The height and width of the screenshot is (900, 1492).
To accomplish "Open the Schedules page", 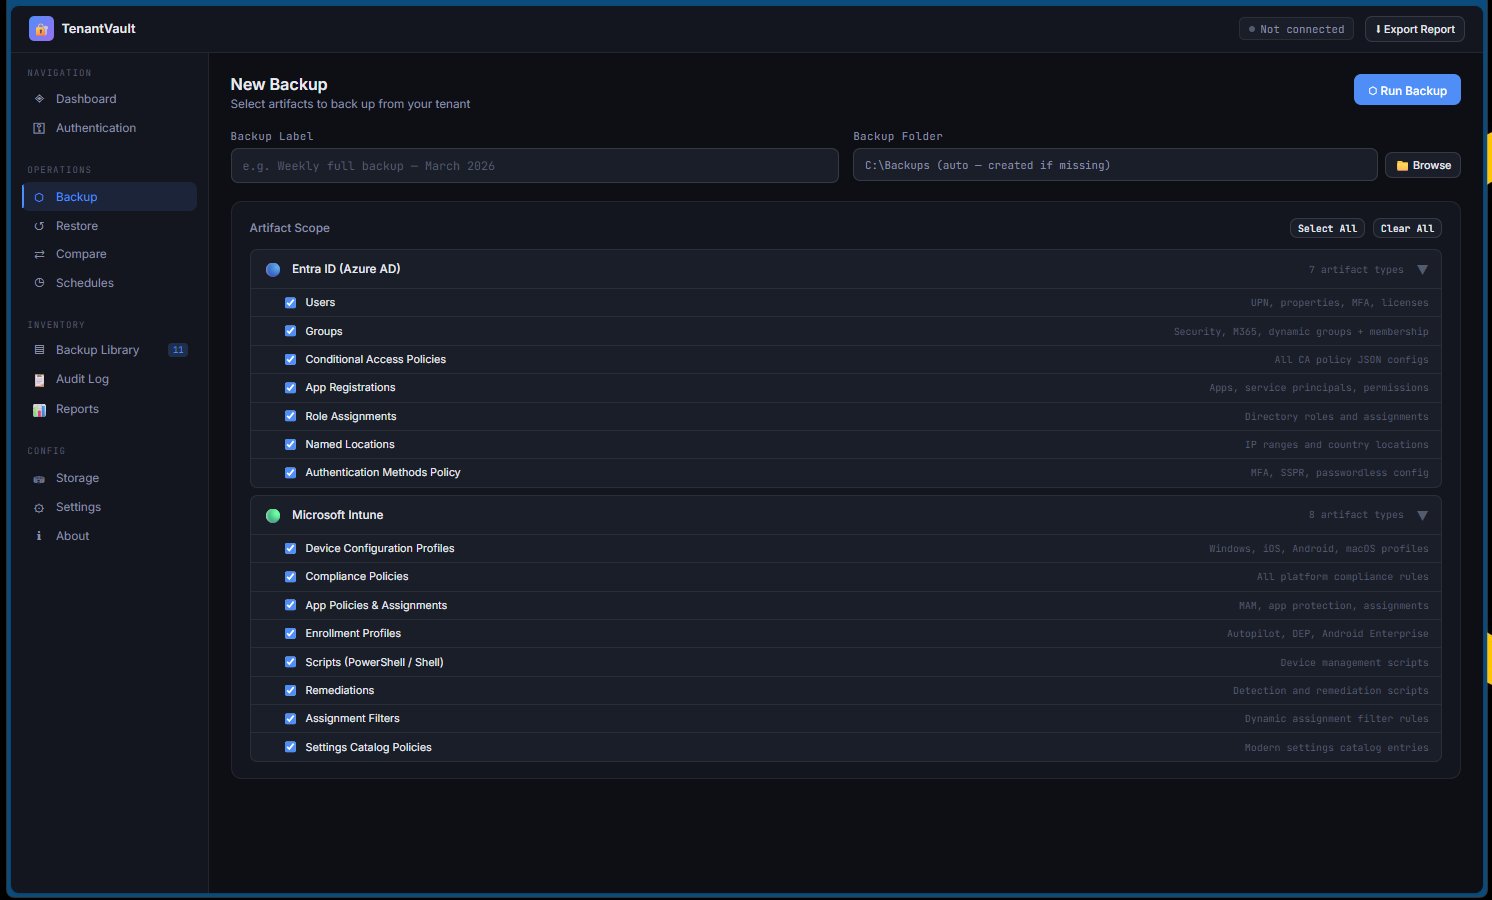I will (109, 283).
